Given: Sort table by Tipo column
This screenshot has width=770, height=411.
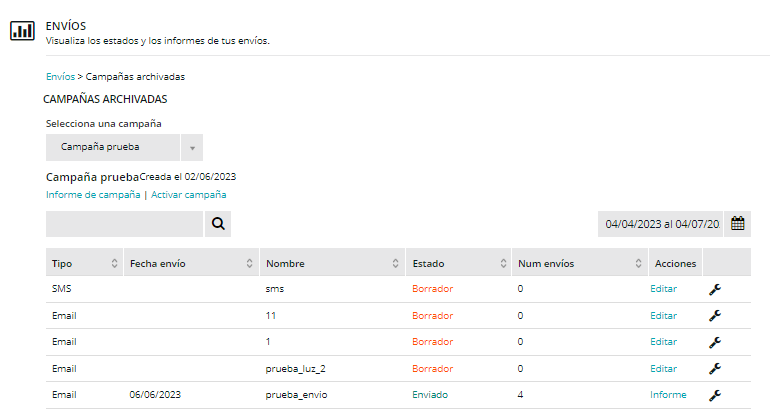Looking at the screenshot, I should pos(114,264).
